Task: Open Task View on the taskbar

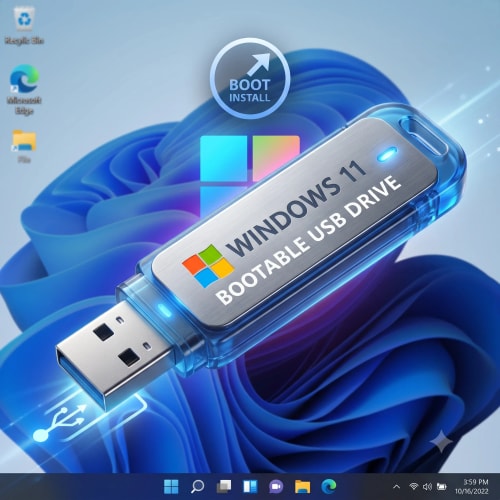Action: pos(224,486)
